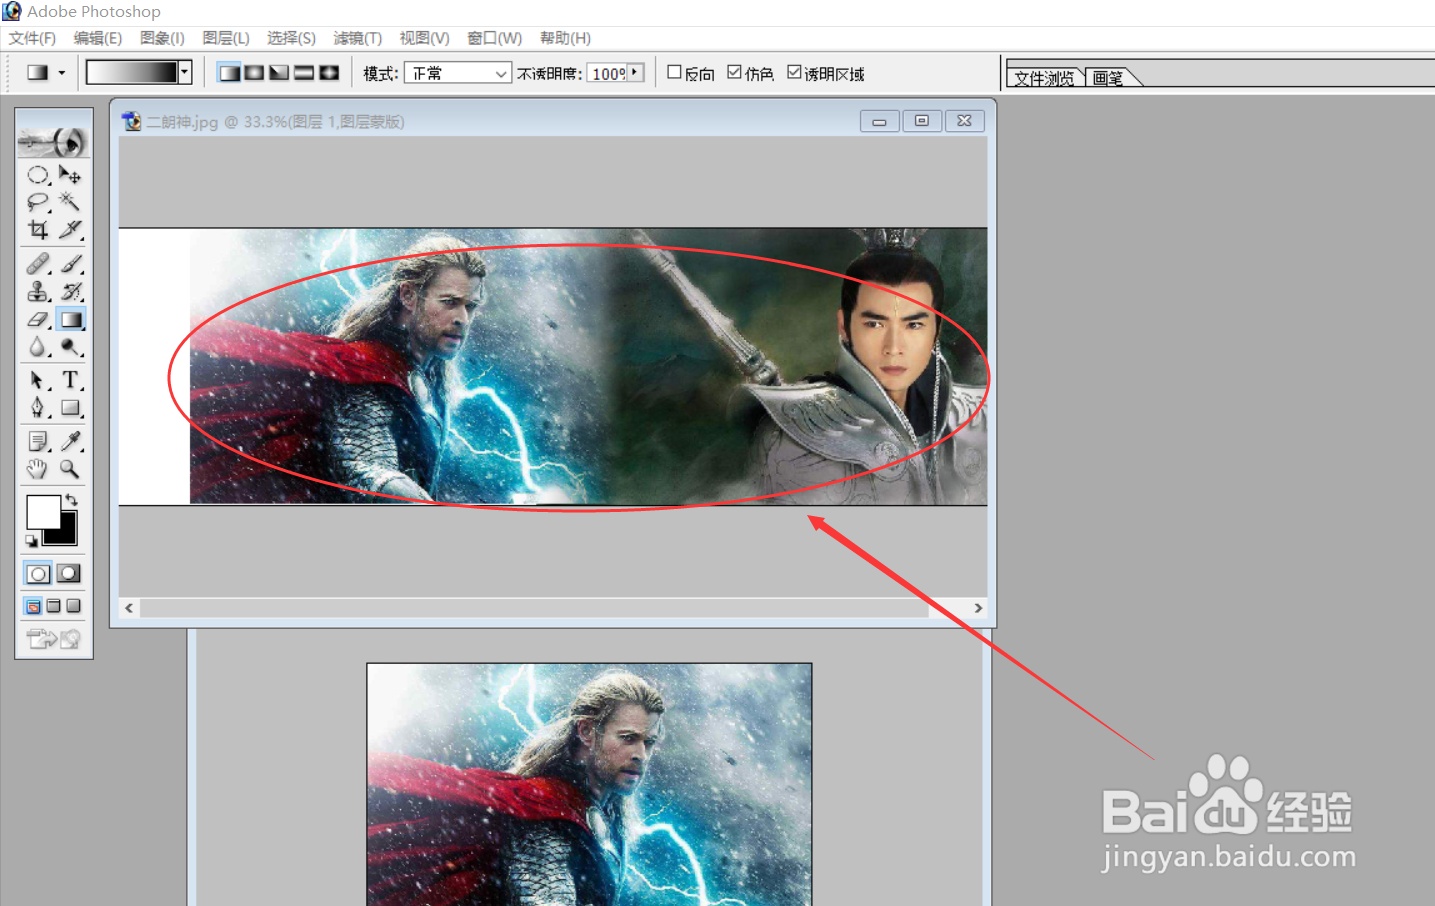This screenshot has width=1435, height=906.
Task: Select the Lasso tool
Action: (38, 202)
